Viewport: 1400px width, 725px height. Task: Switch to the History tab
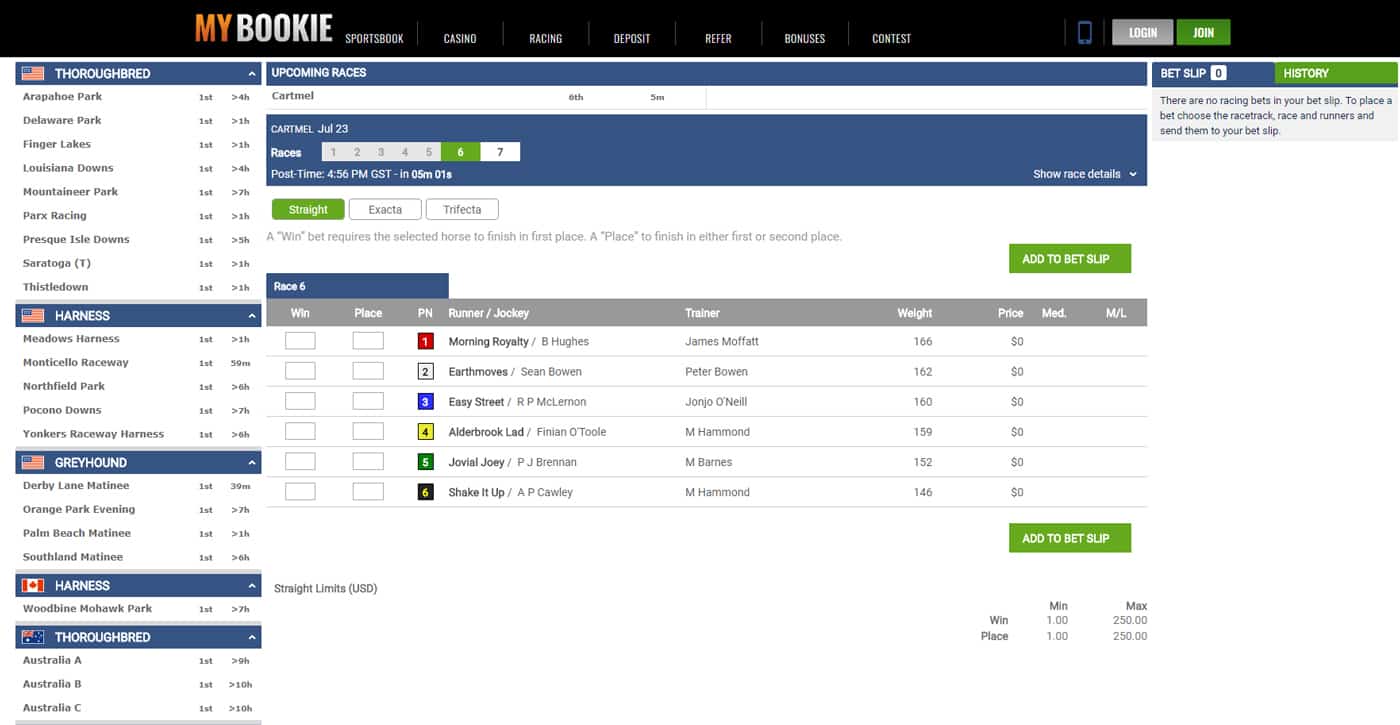(1336, 73)
